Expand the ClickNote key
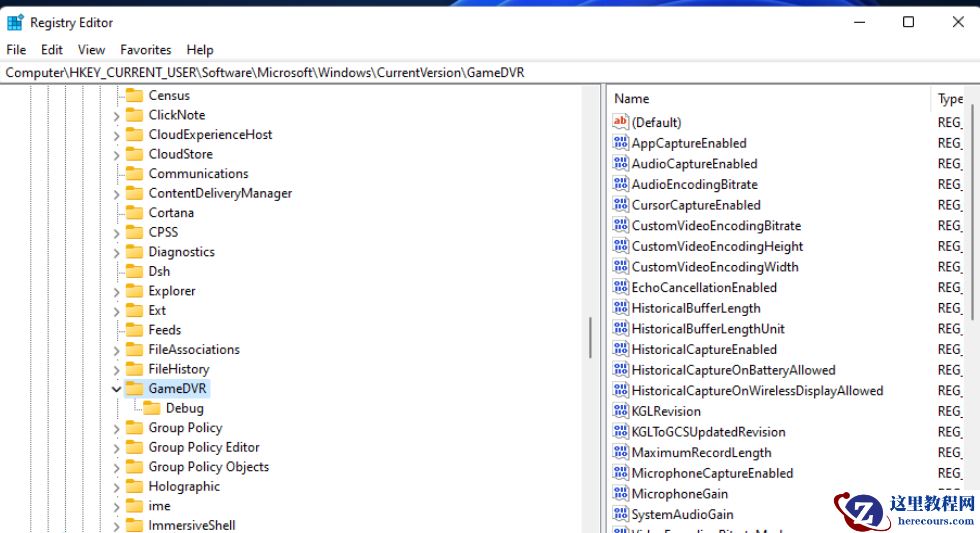The image size is (980, 533). [x=116, y=116]
